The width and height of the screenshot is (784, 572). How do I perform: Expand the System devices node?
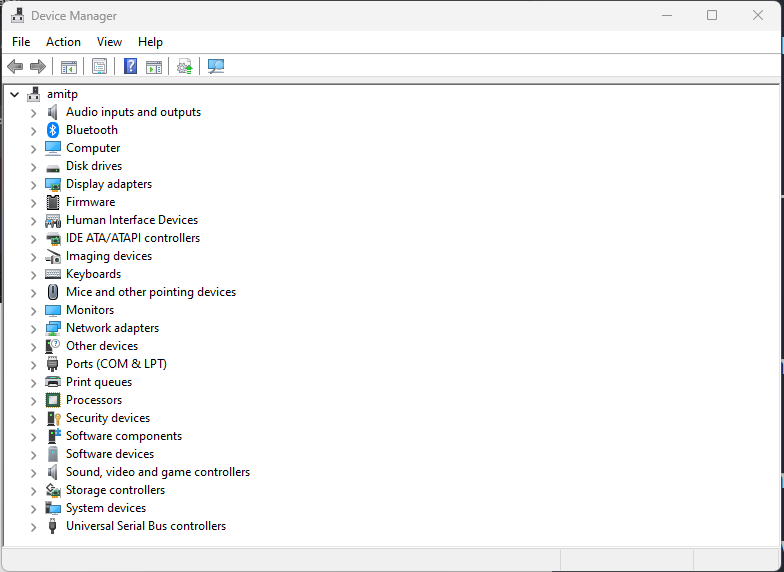point(34,509)
